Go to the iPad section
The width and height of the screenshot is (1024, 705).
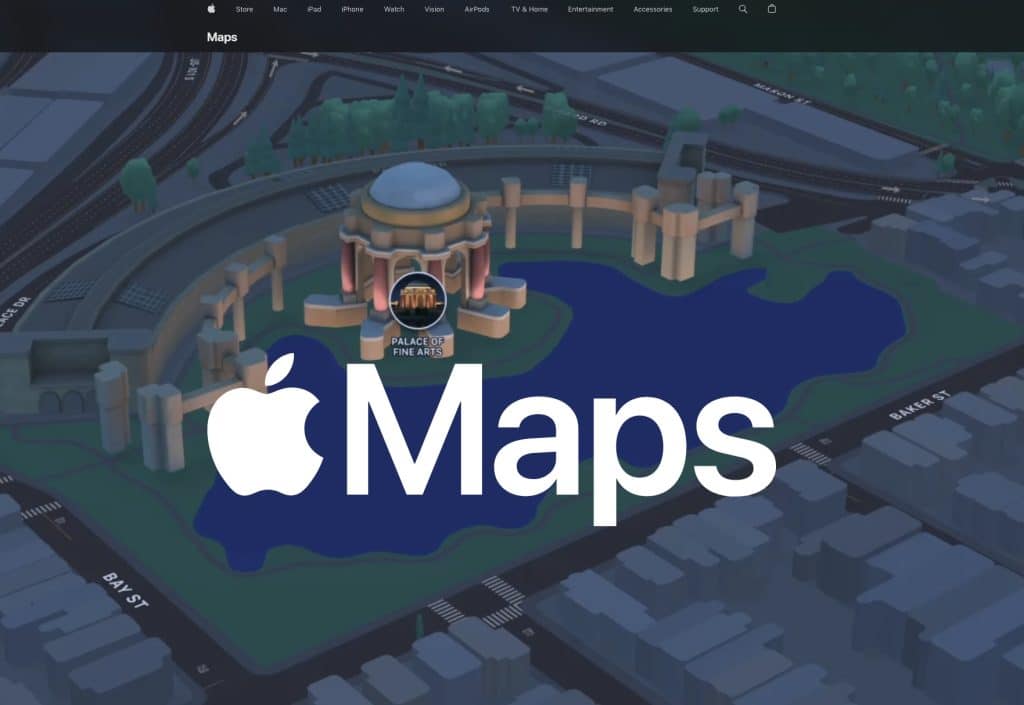(x=314, y=9)
